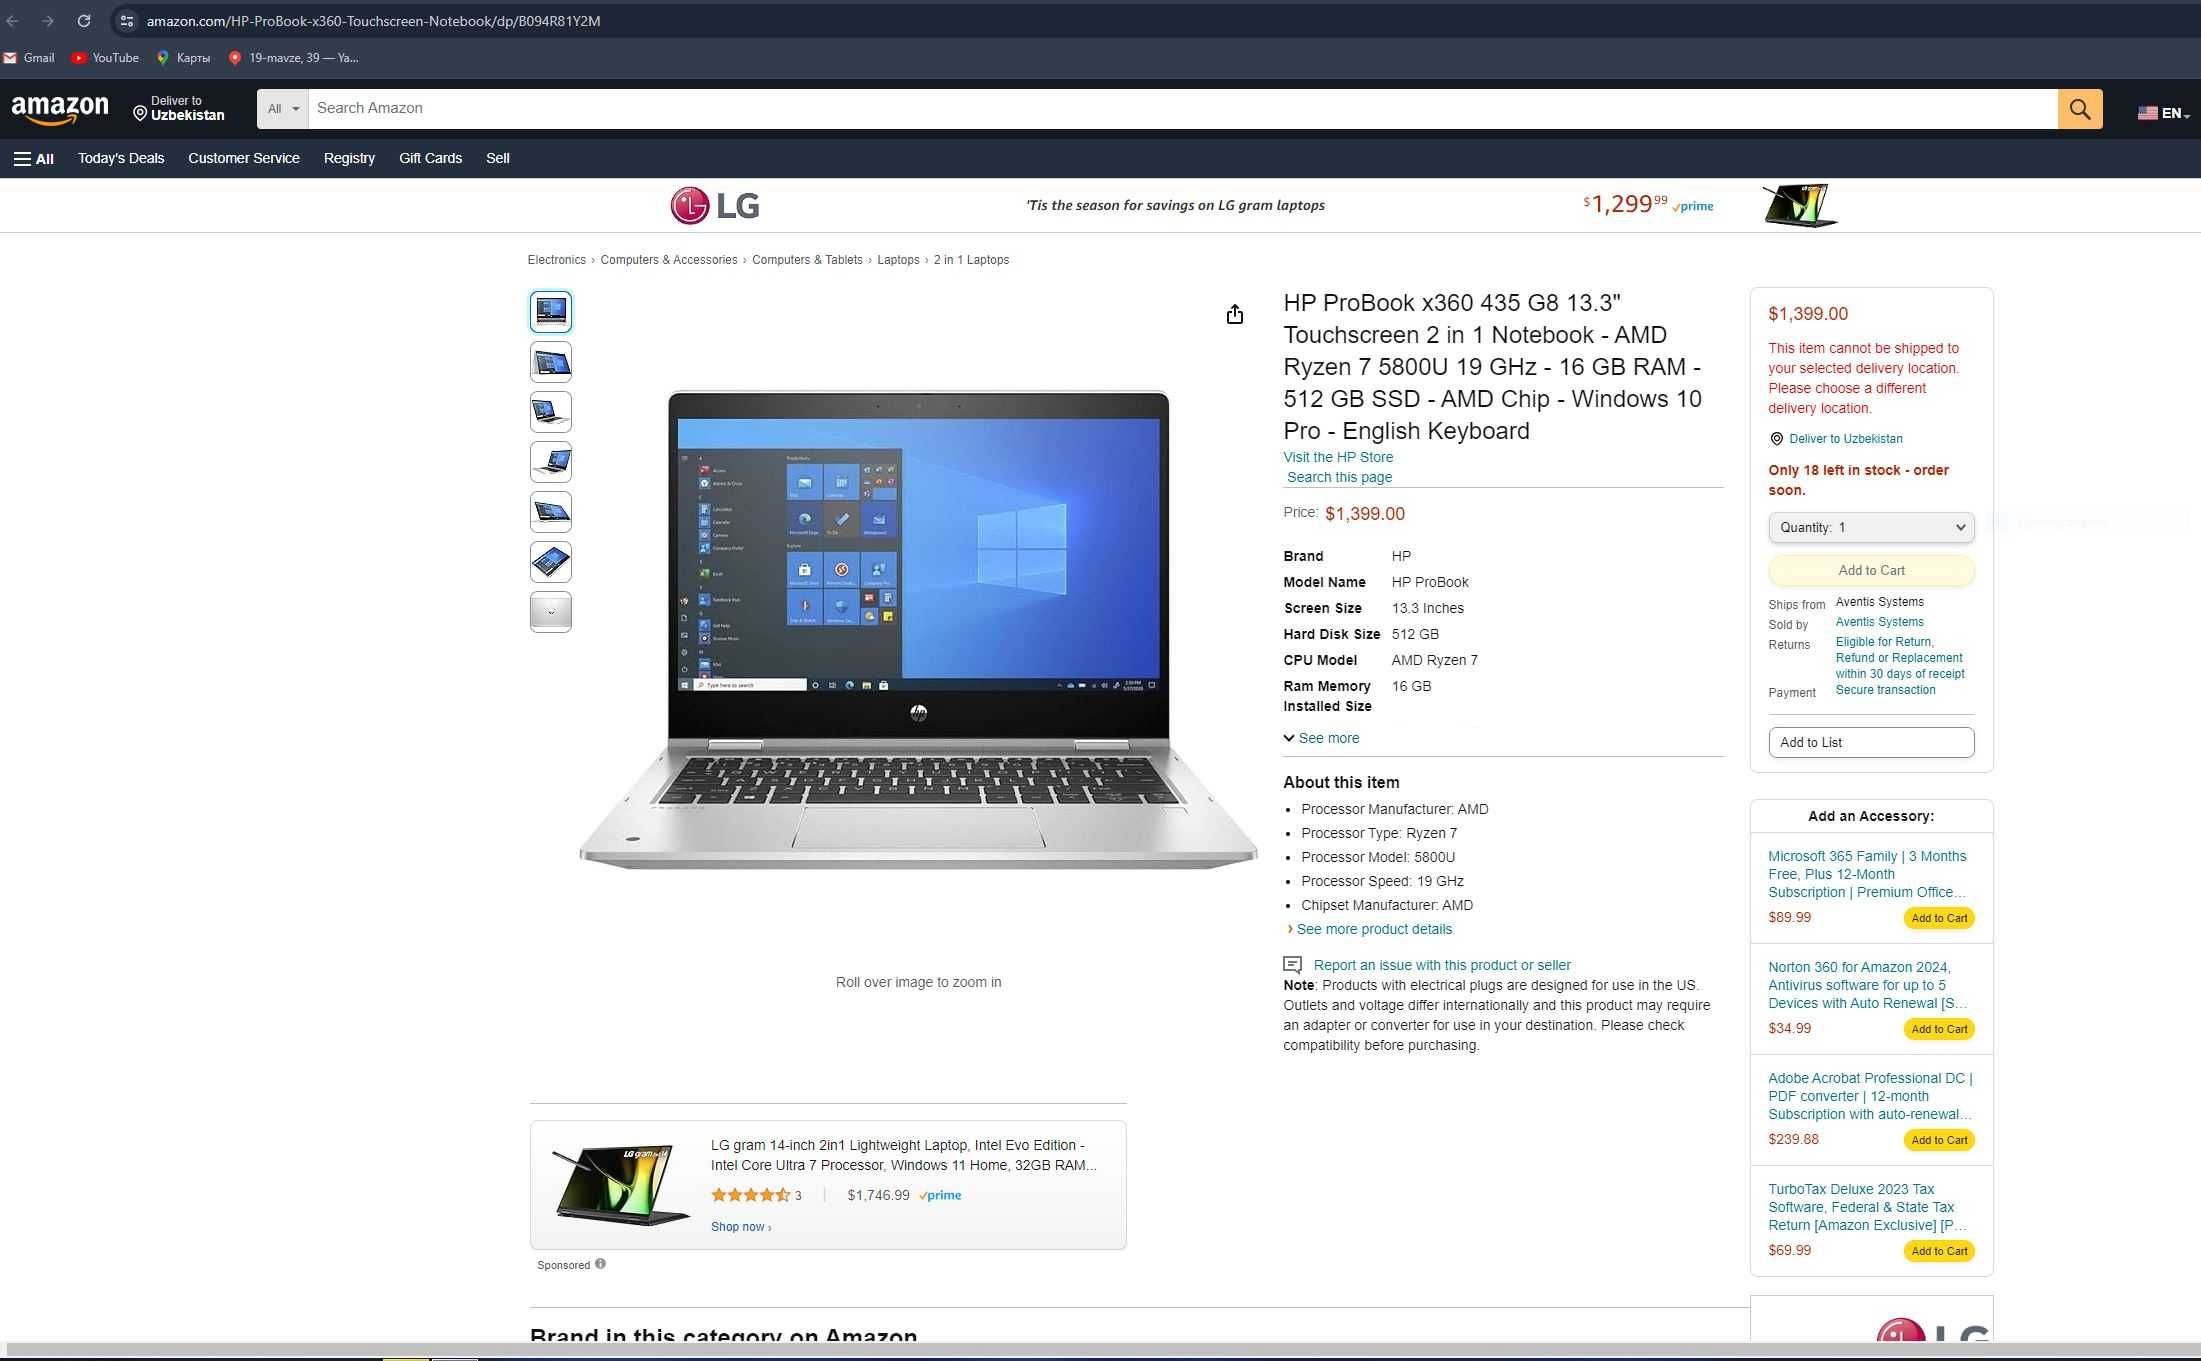Add TurboTax Deluxe 2023 to cart

point(1939,1251)
